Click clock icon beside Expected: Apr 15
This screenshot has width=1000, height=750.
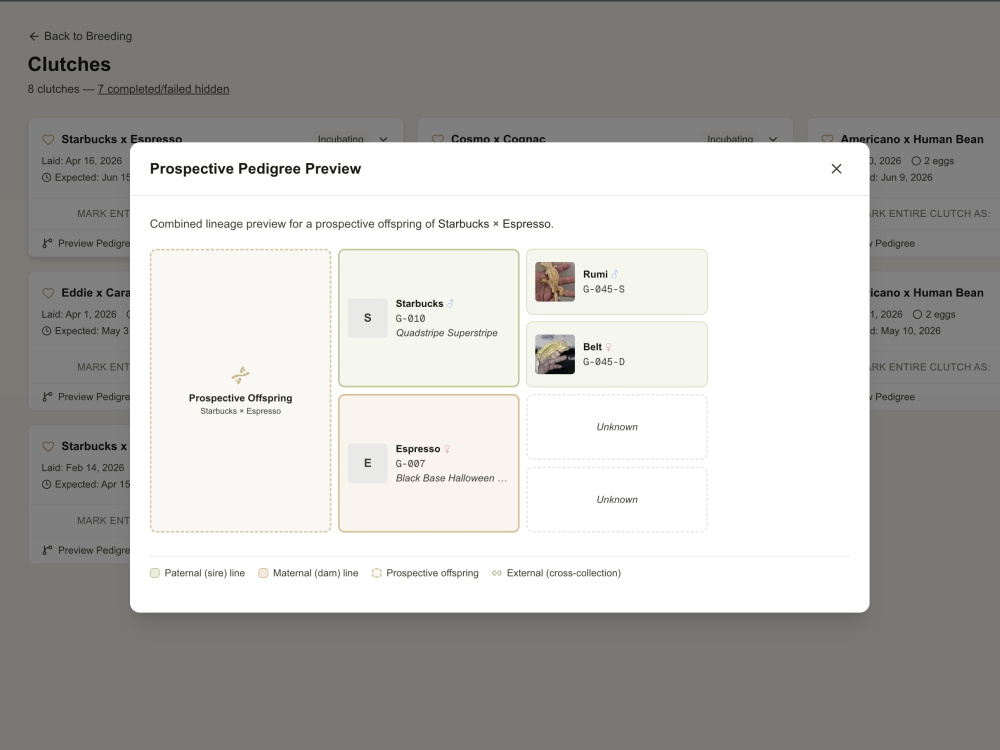(47, 485)
